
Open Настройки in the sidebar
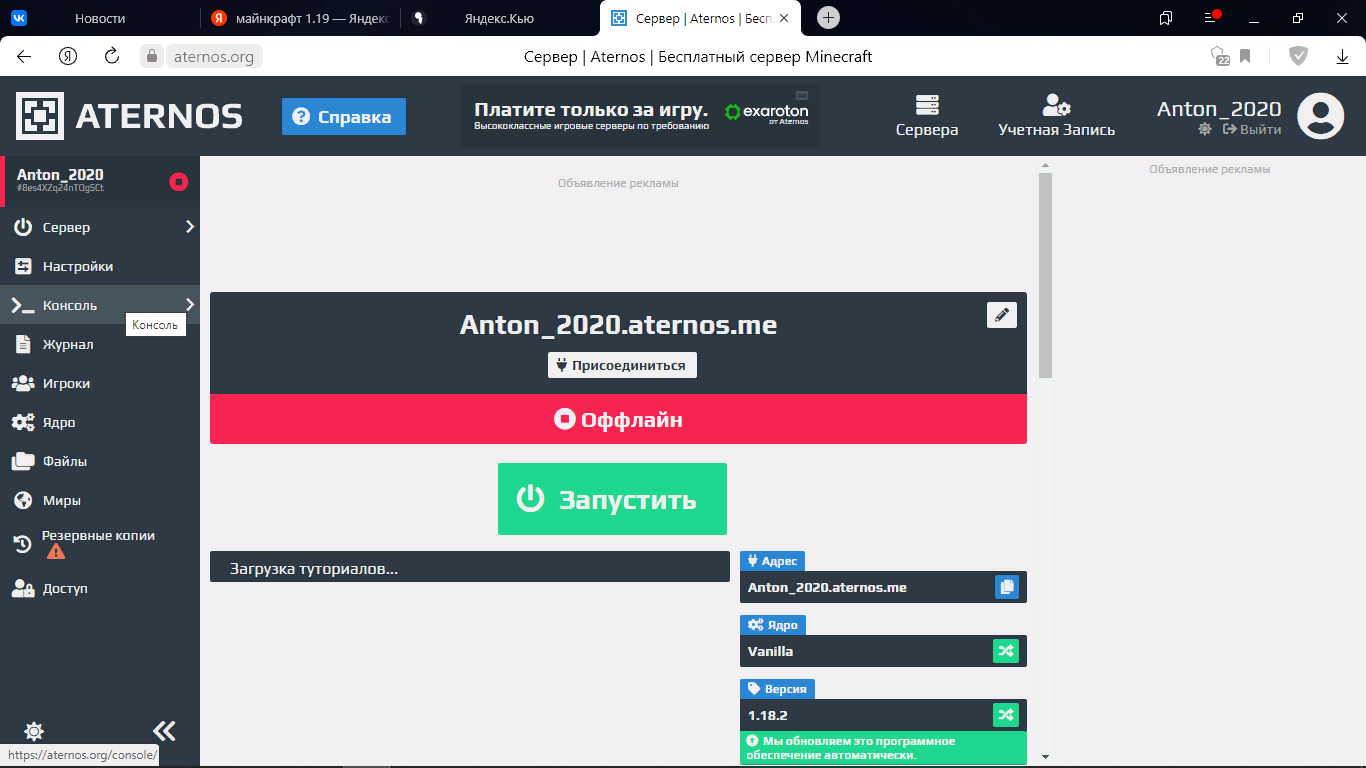tap(100, 266)
